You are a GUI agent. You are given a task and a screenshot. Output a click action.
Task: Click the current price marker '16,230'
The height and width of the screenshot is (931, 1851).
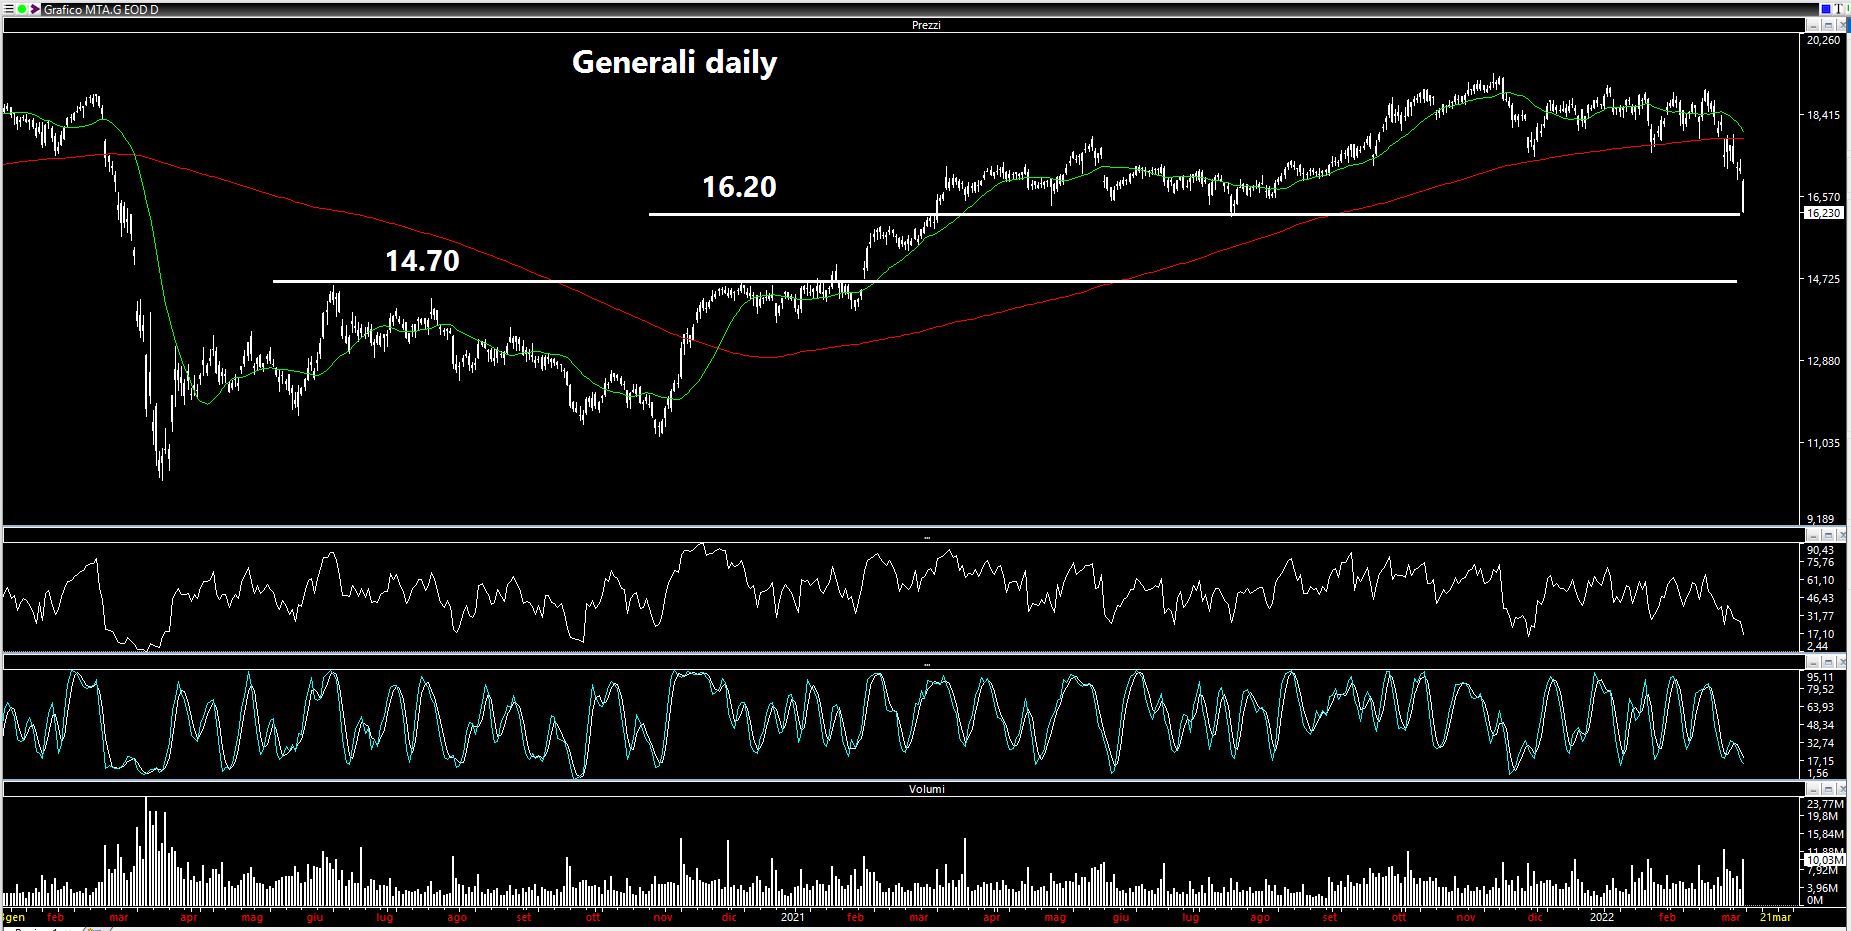click(1823, 213)
